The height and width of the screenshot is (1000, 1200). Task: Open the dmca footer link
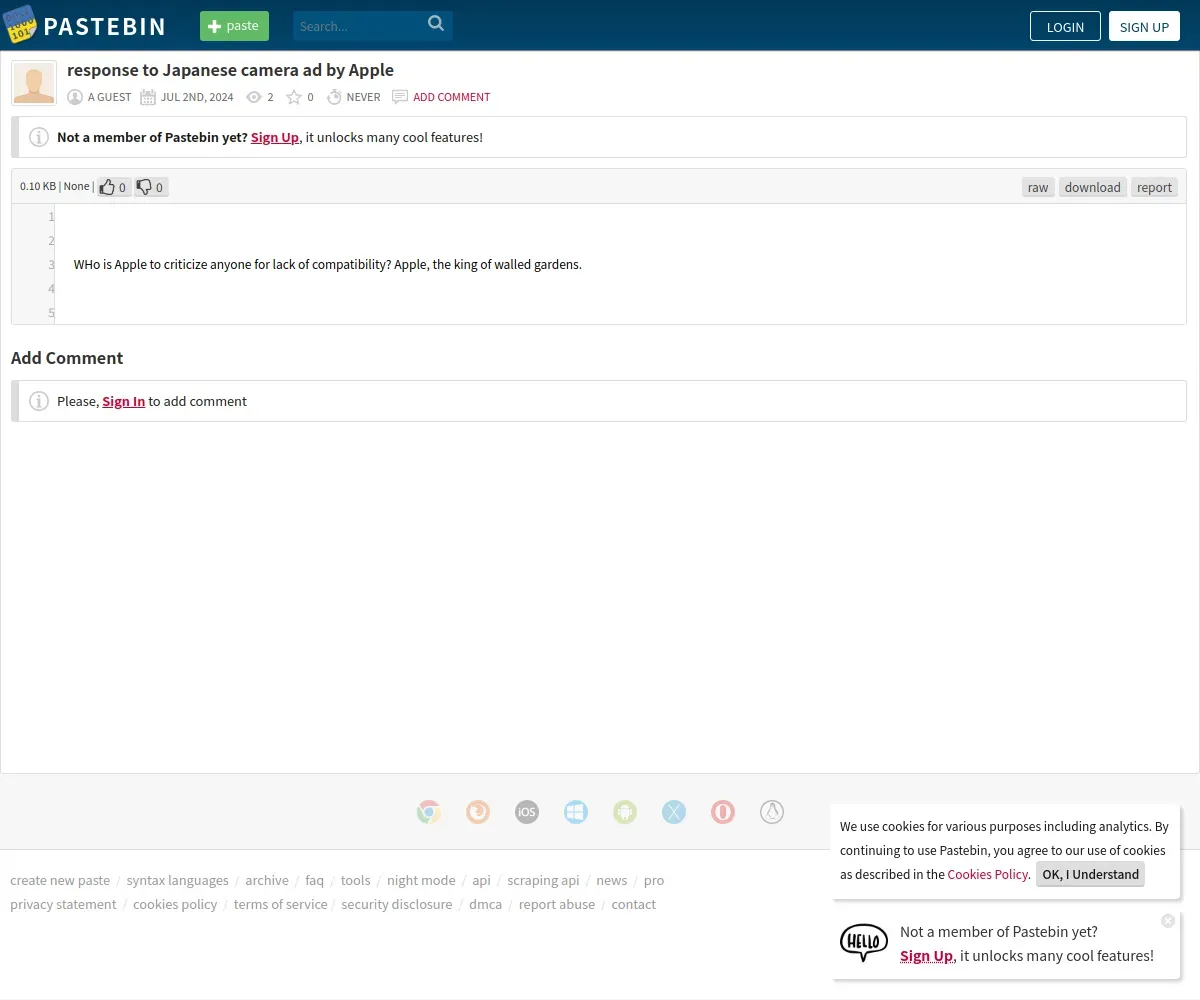coord(486,904)
